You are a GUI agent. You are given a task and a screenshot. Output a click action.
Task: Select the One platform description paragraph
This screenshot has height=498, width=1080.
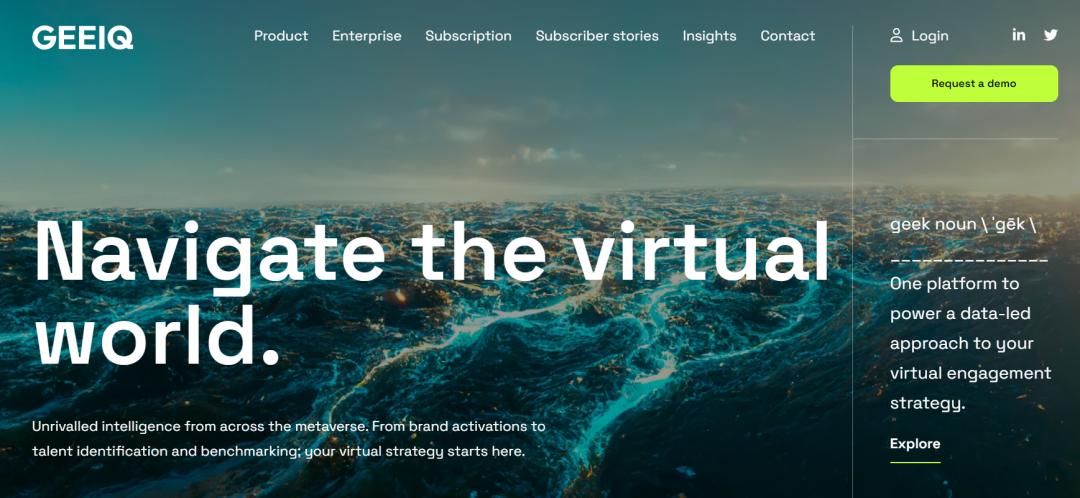(970, 343)
